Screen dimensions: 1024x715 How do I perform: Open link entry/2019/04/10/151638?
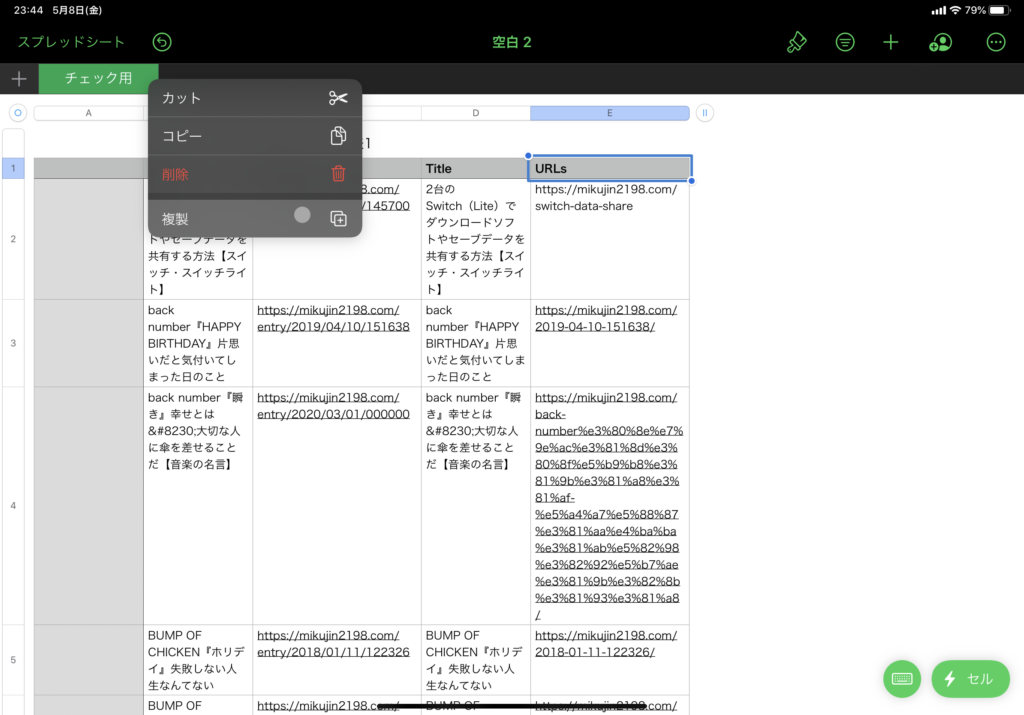click(x=333, y=319)
